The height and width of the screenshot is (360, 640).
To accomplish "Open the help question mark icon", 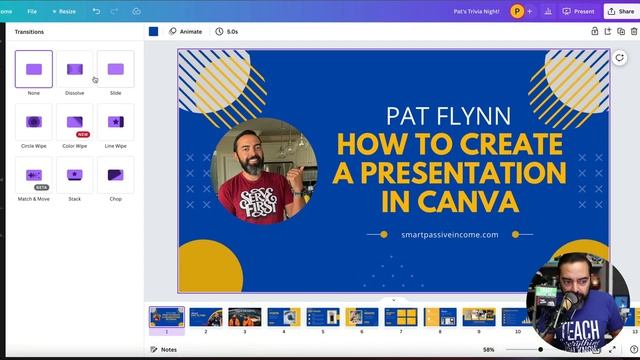I will click(x=634, y=349).
